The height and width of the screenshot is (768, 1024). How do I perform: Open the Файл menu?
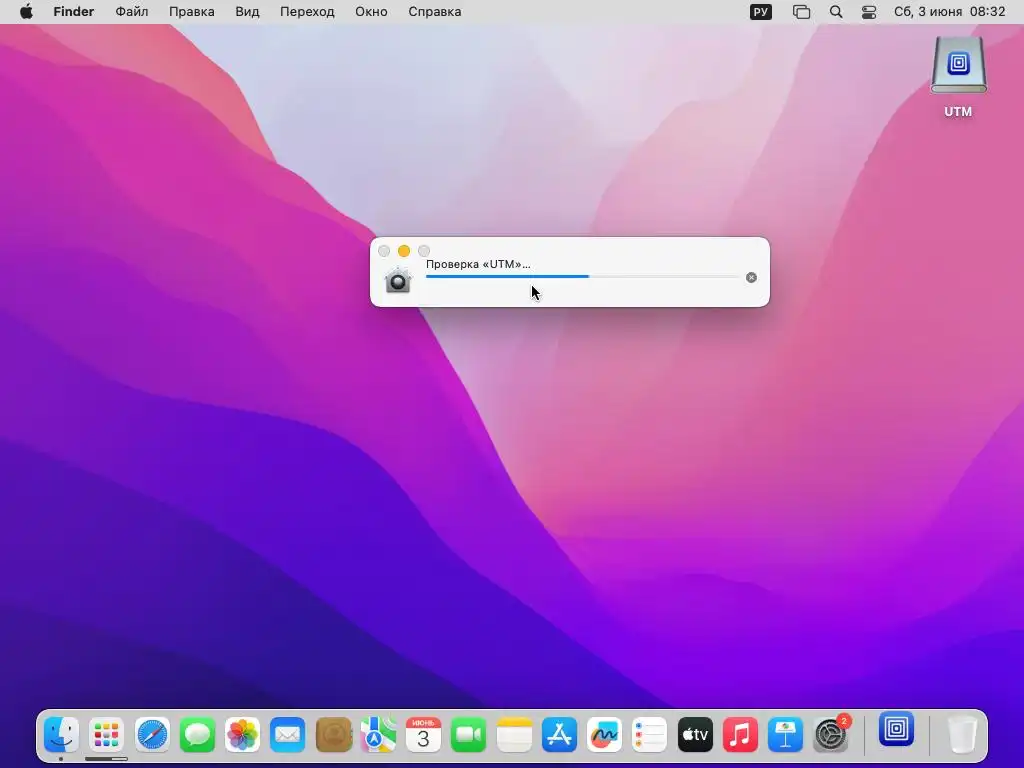pyautogui.click(x=131, y=12)
